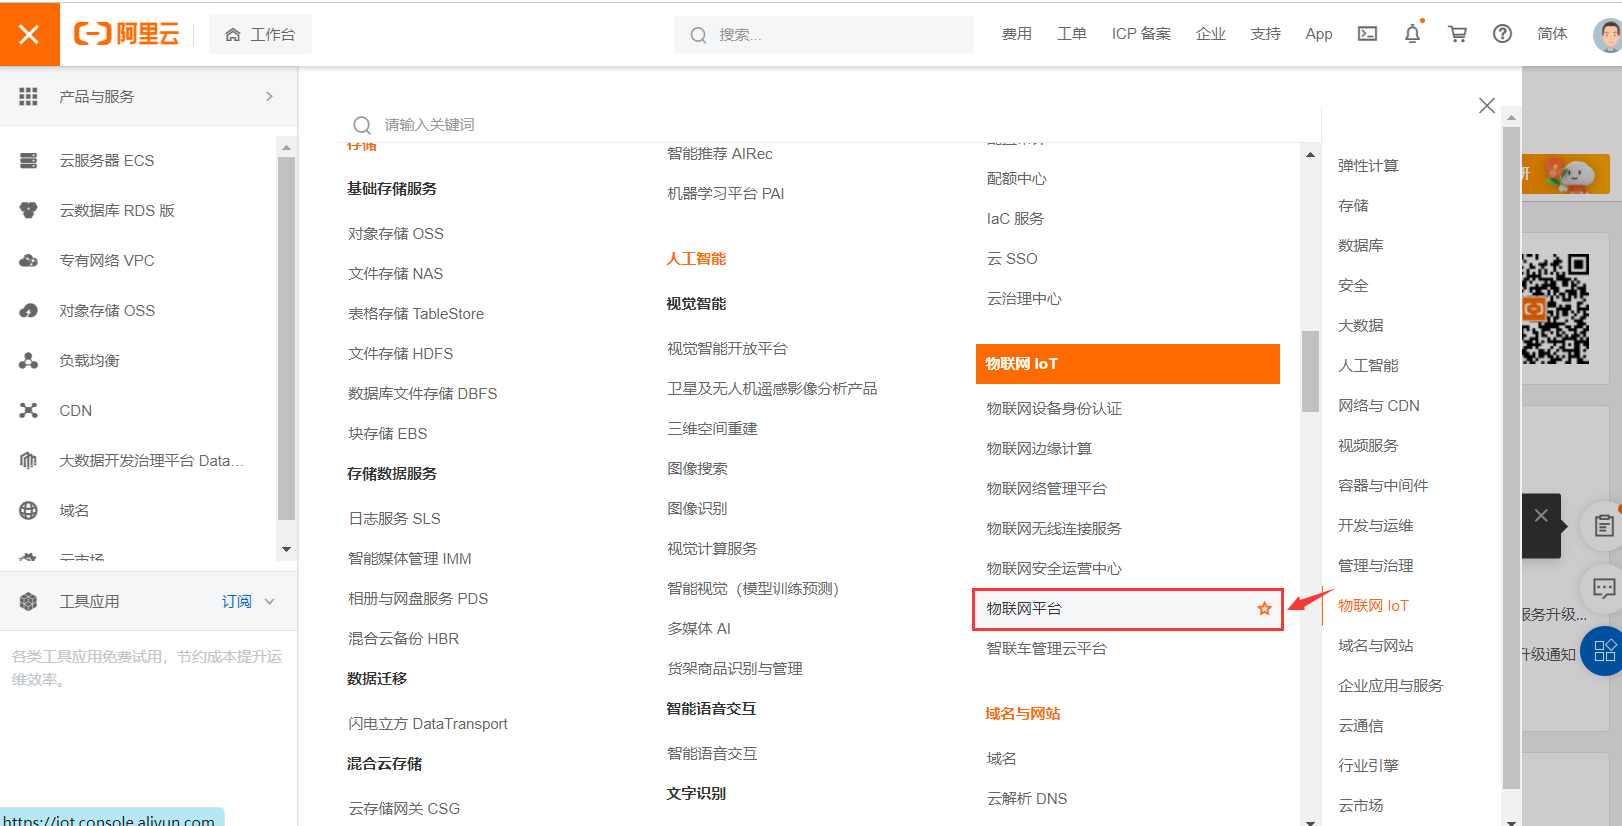The width and height of the screenshot is (1622, 826).
Task: Click the help question mark icon
Action: 1502,34
